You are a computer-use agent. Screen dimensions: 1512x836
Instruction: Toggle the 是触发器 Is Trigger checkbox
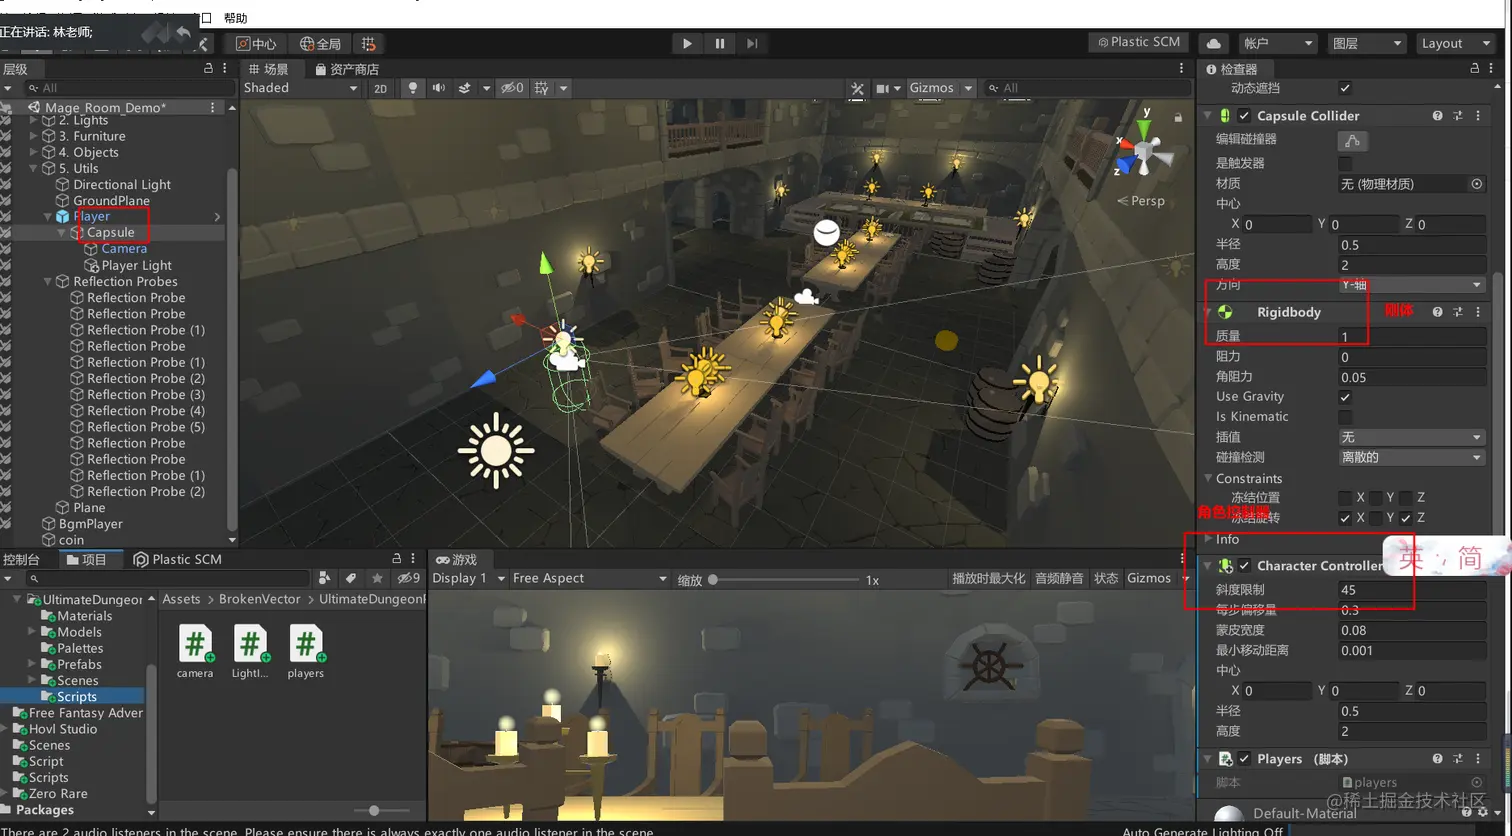[1345, 163]
